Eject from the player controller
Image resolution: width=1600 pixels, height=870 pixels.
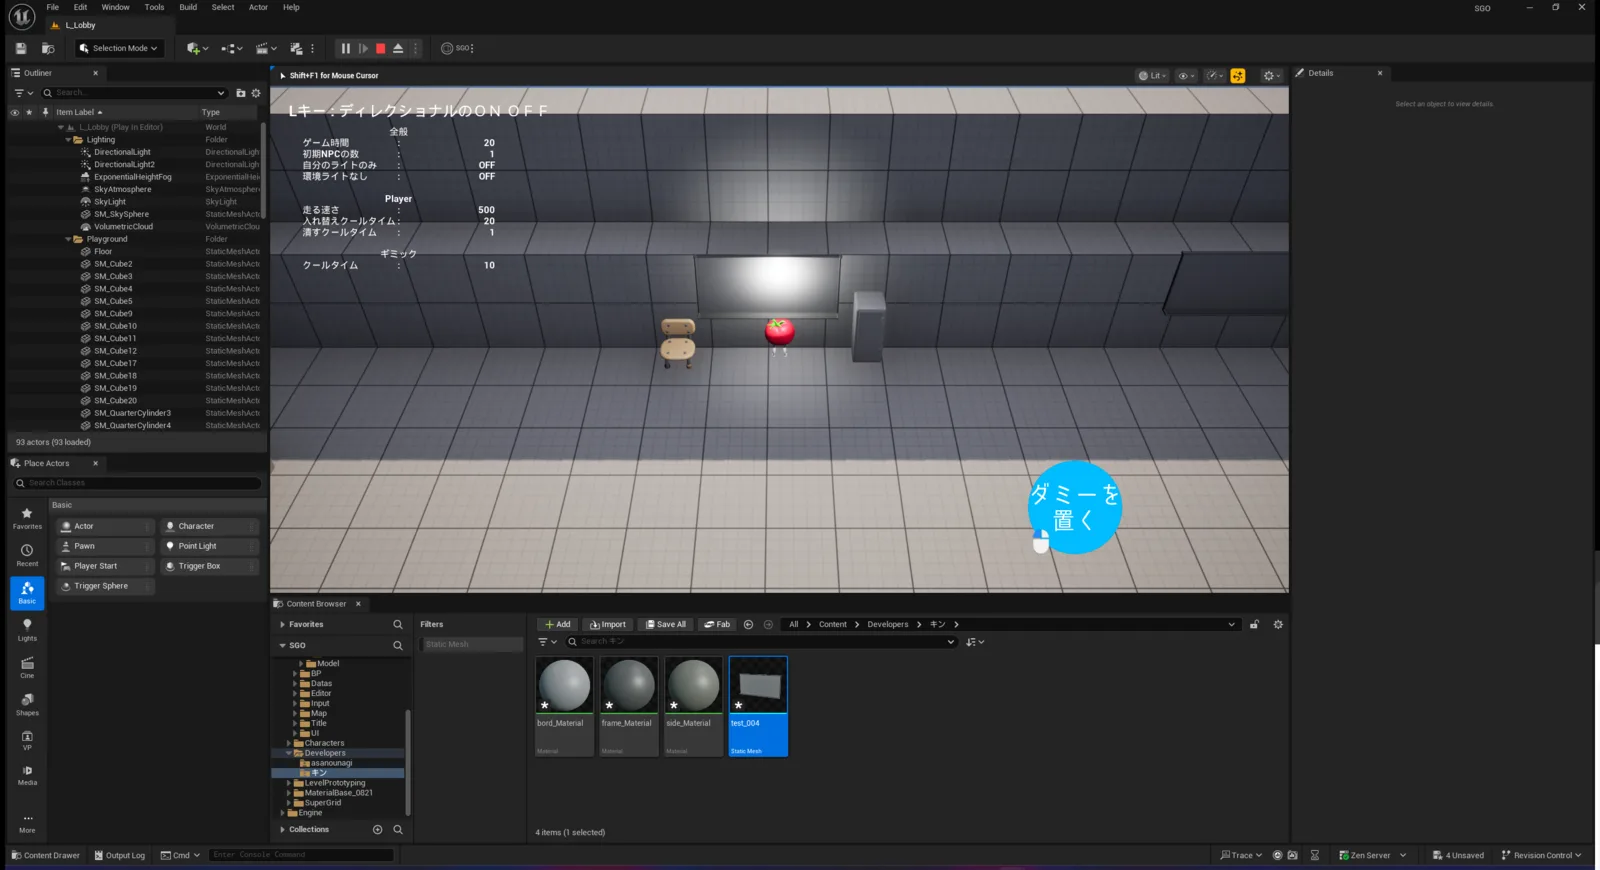coord(398,48)
